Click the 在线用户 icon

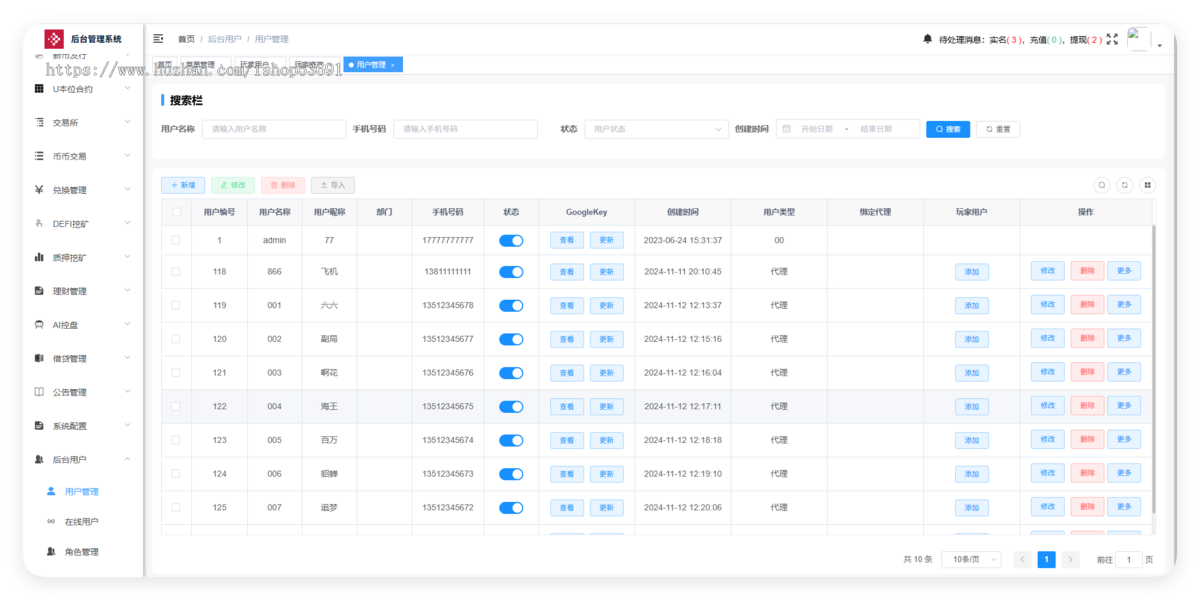[51, 522]
